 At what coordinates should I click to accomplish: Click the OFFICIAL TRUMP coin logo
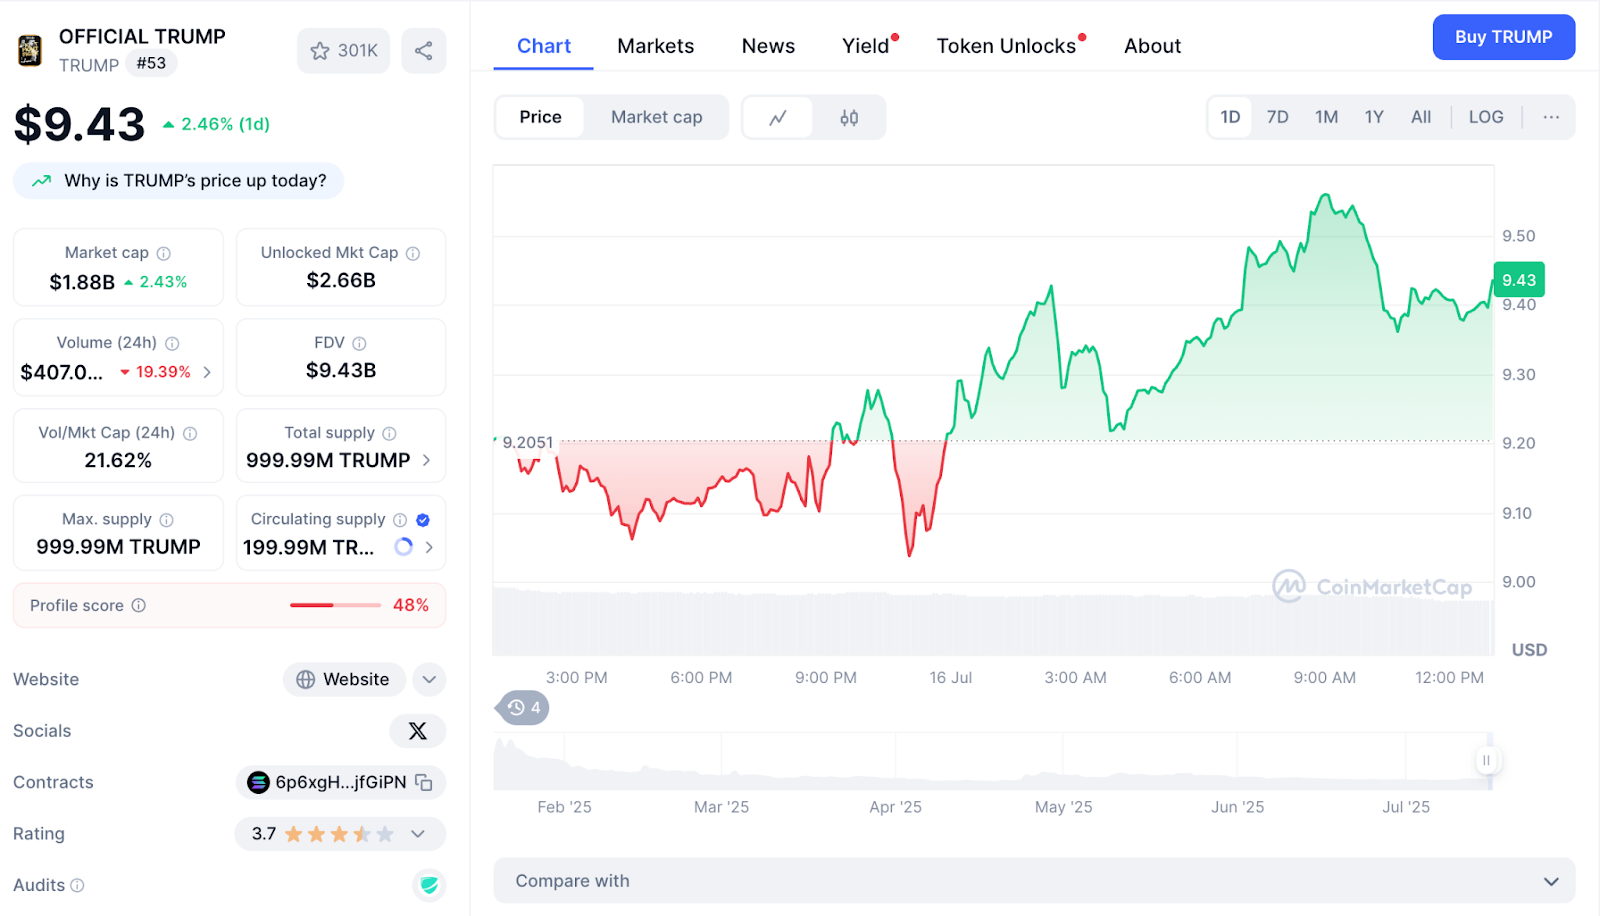30,50
